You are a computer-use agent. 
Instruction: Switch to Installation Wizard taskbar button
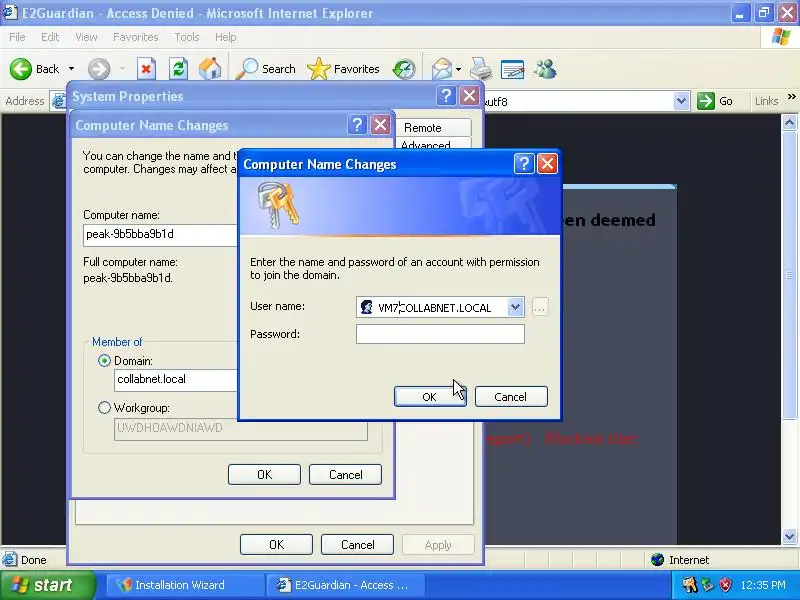pyautogui.click(x=184, y=585)
